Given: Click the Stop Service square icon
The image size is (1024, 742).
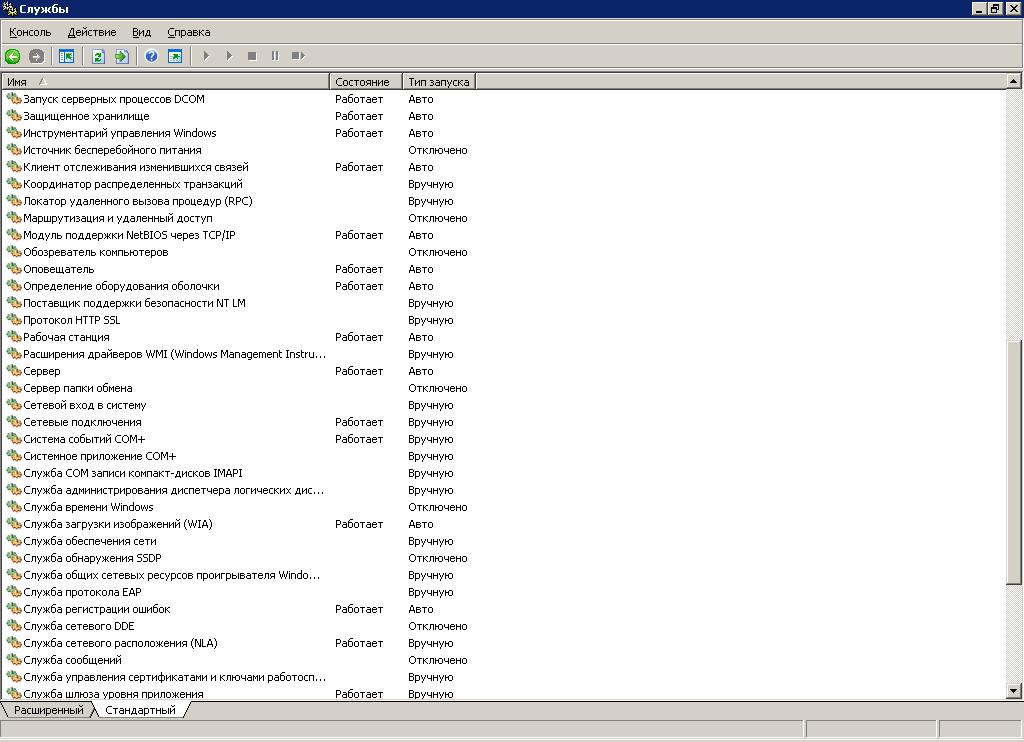Looking at the screenshot, I should (252, 56).
